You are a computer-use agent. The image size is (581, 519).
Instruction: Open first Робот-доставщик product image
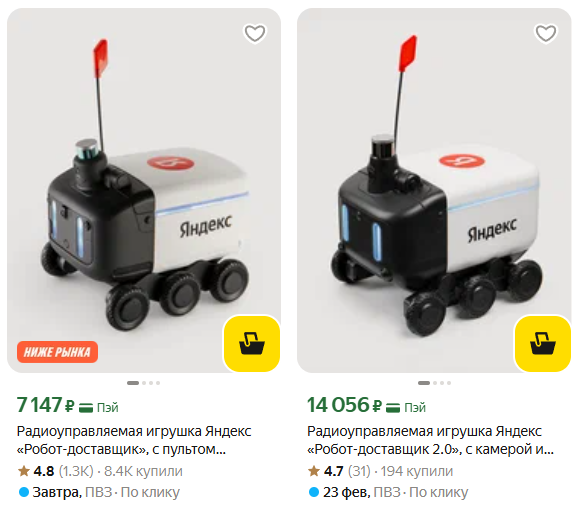pyautogui.click(x=144, y=190)
